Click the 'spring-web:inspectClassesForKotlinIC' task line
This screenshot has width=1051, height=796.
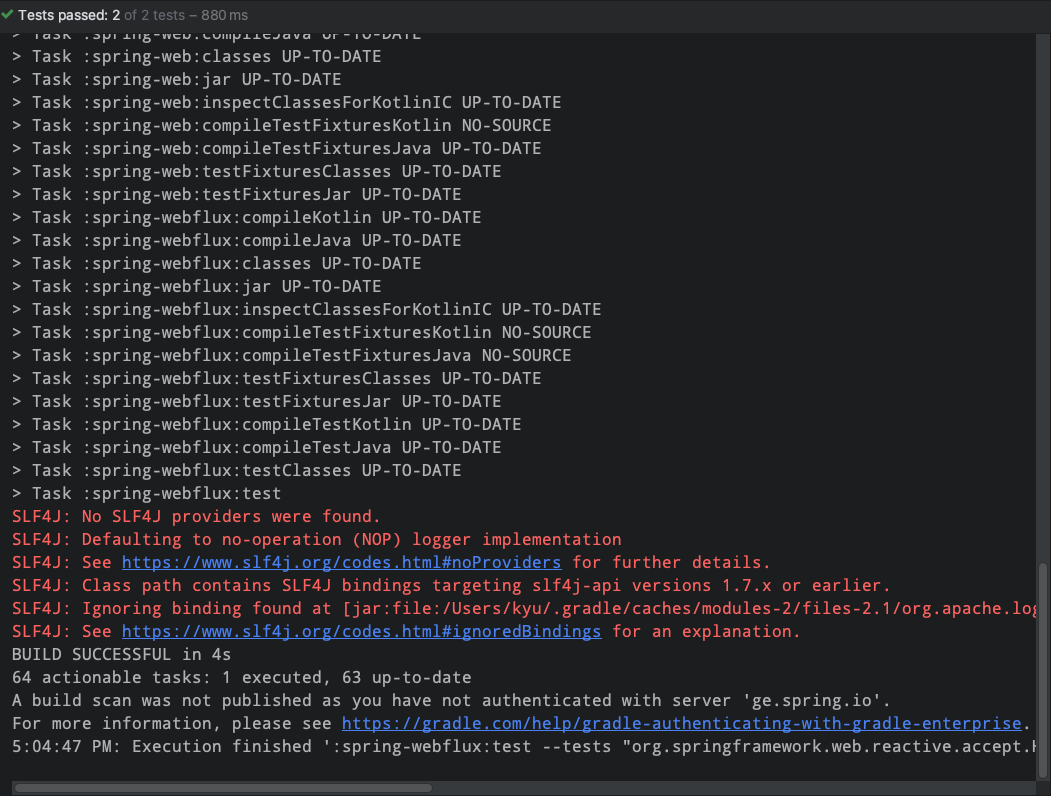[287, 103]
